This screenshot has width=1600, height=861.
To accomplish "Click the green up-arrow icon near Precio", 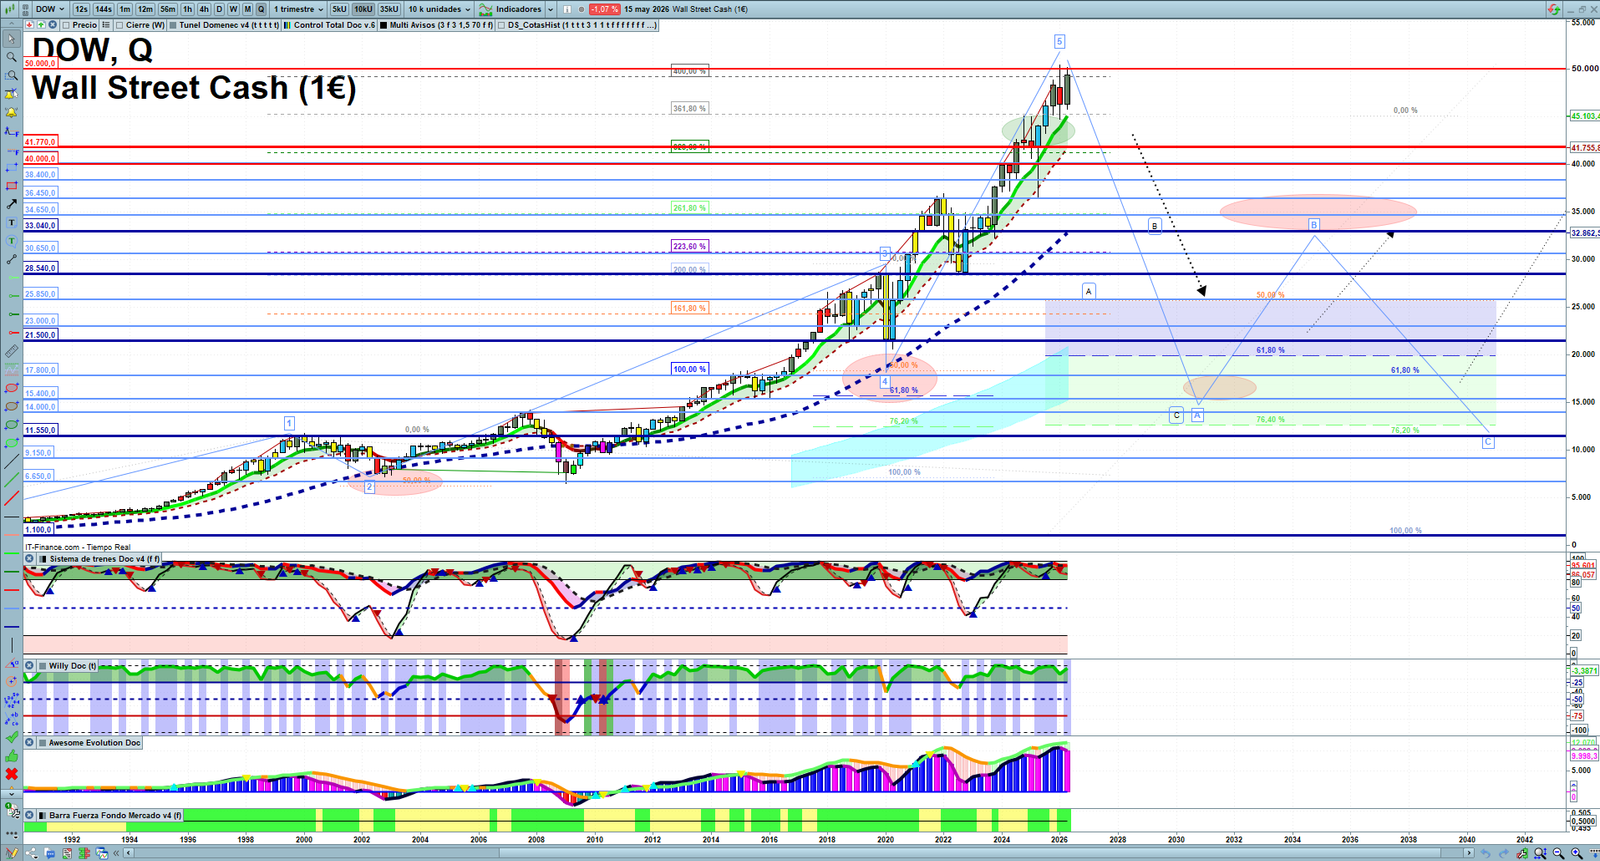I will (x=41, y=25).
